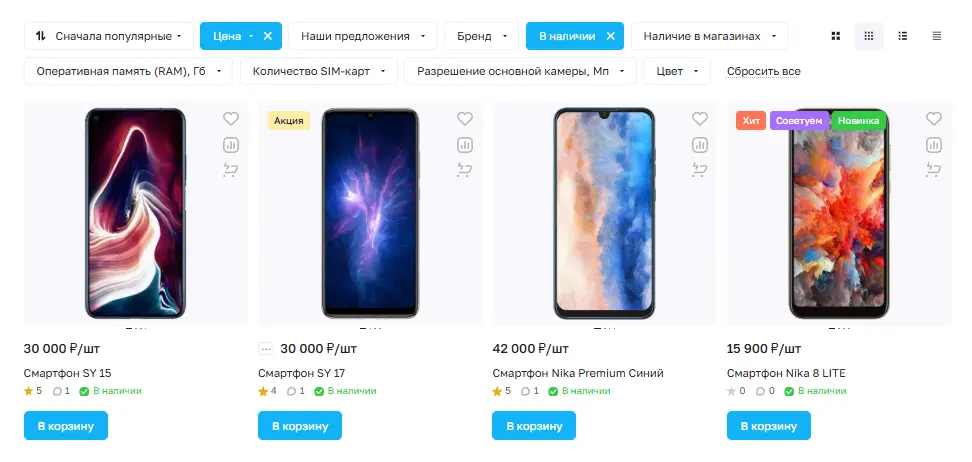
Task: Click compare icon on Nika 8 LITE
Action: pos(933,145)
